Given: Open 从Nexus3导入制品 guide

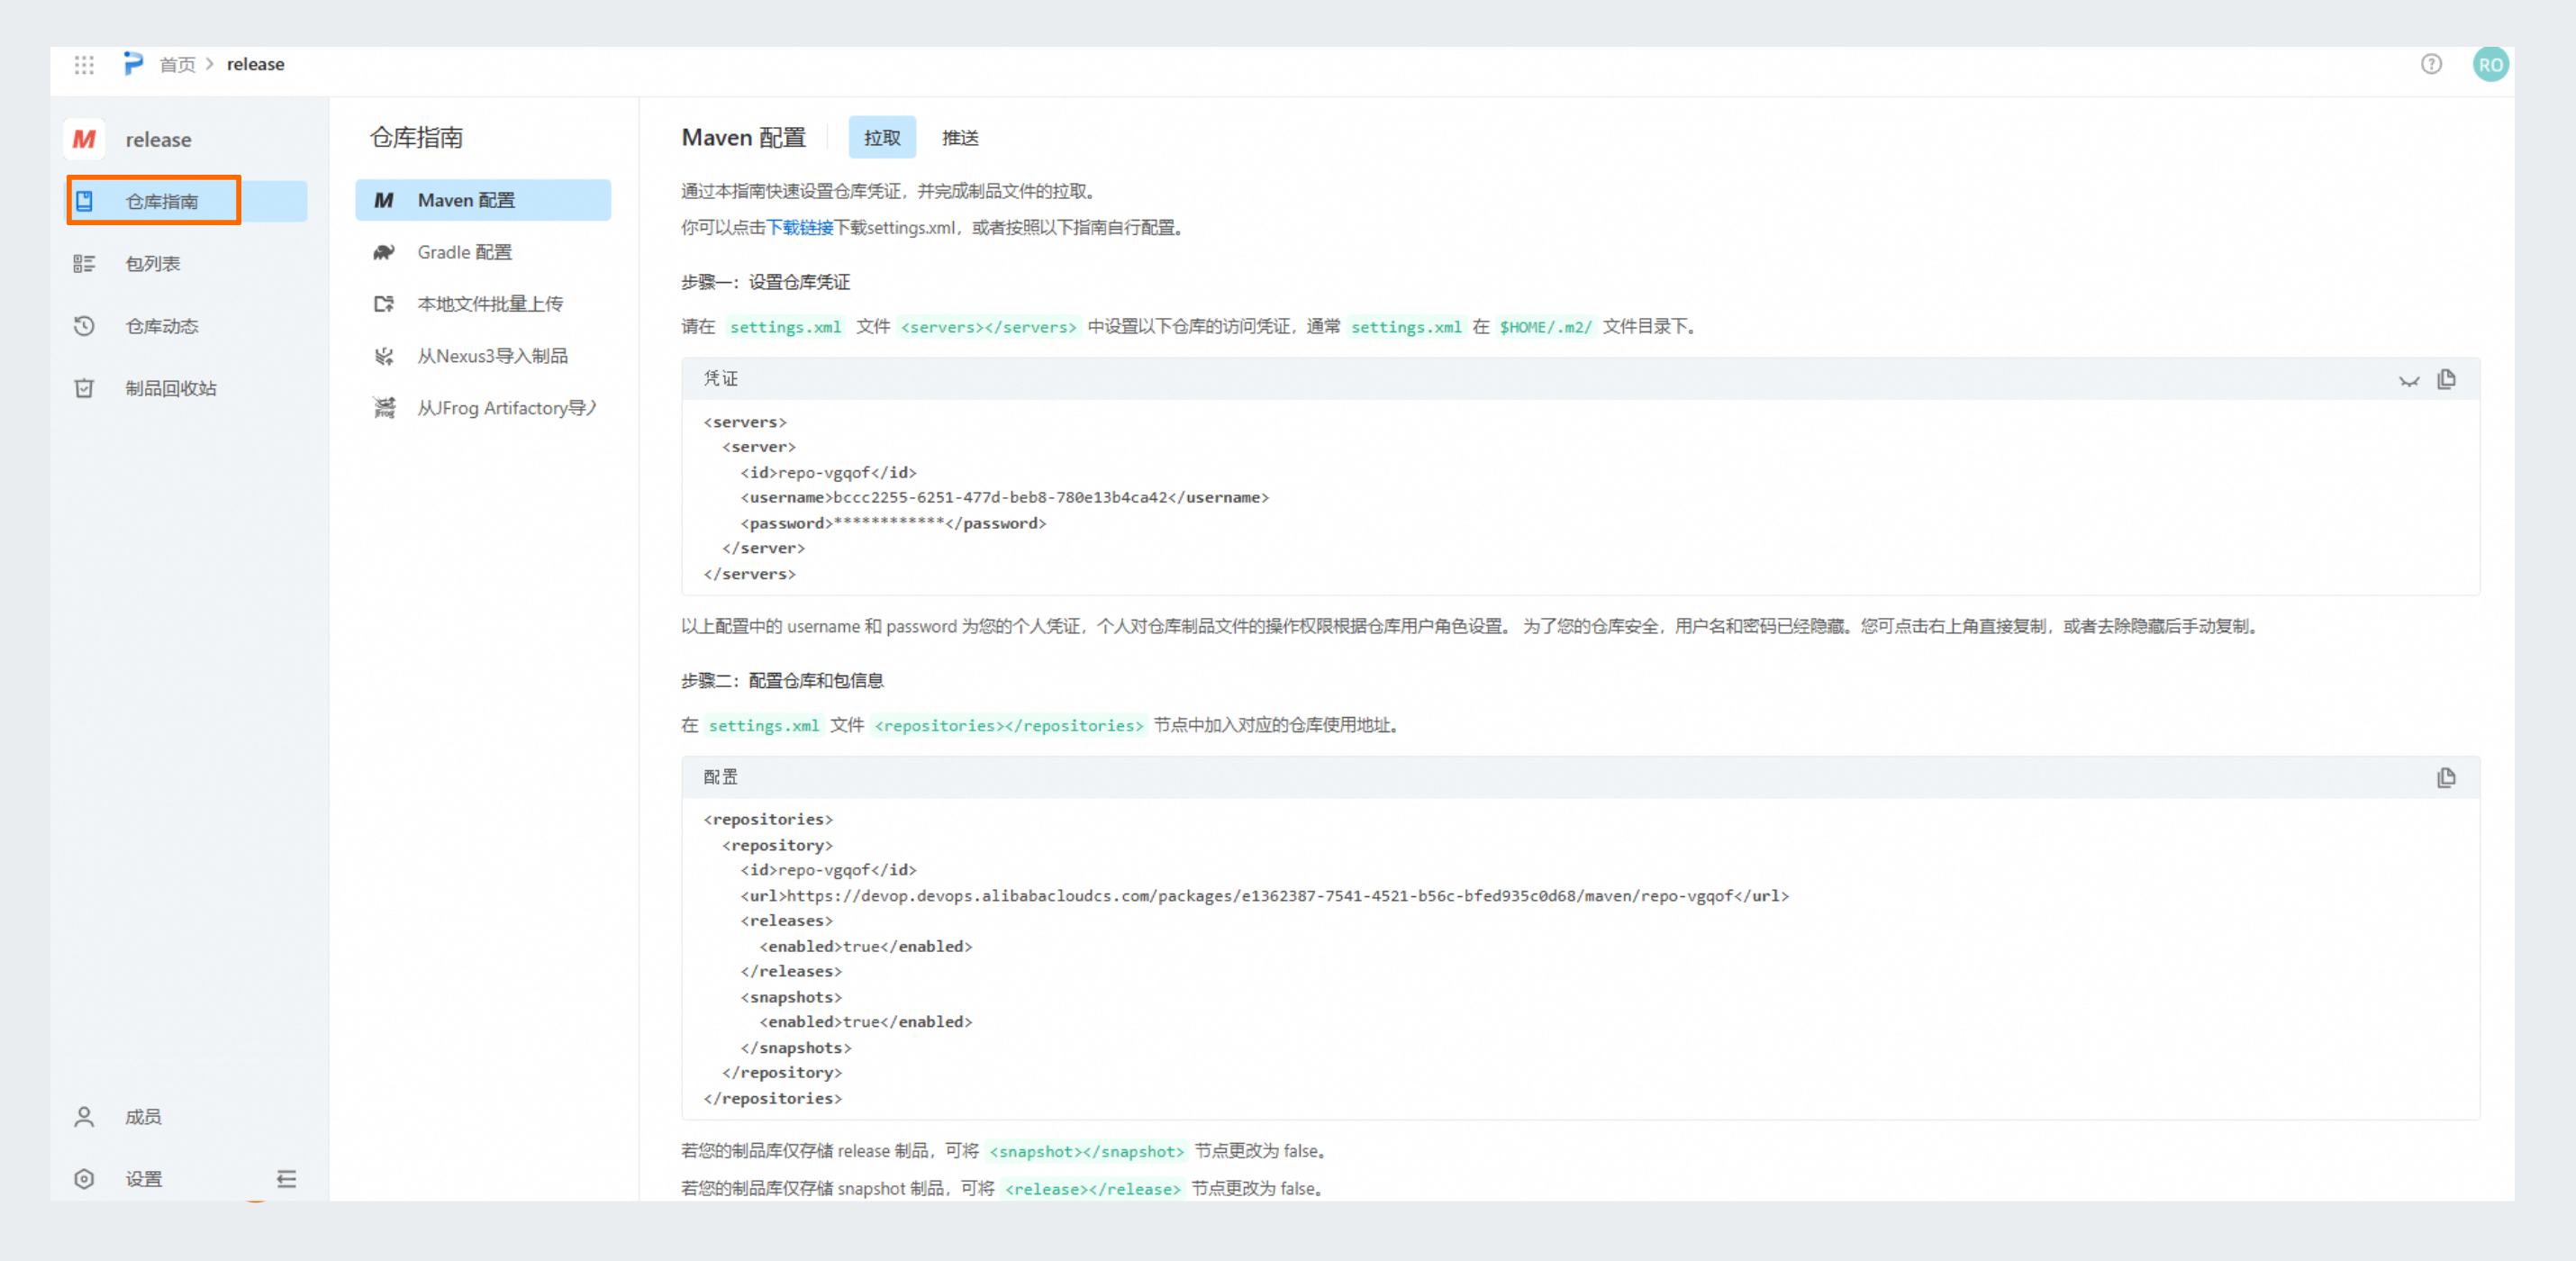Looking at the screenshot, I should point(492,356).
